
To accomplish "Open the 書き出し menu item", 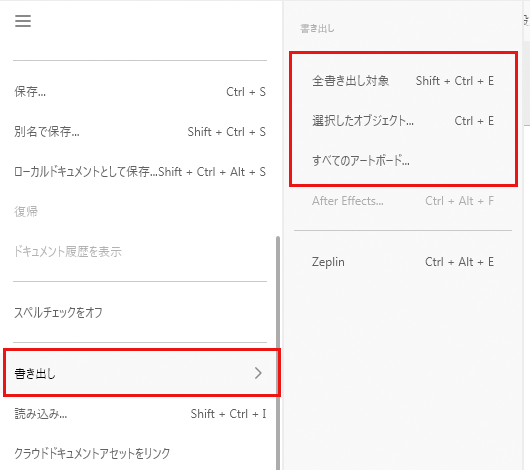I will pyautogui.click(x=142, y=373).
